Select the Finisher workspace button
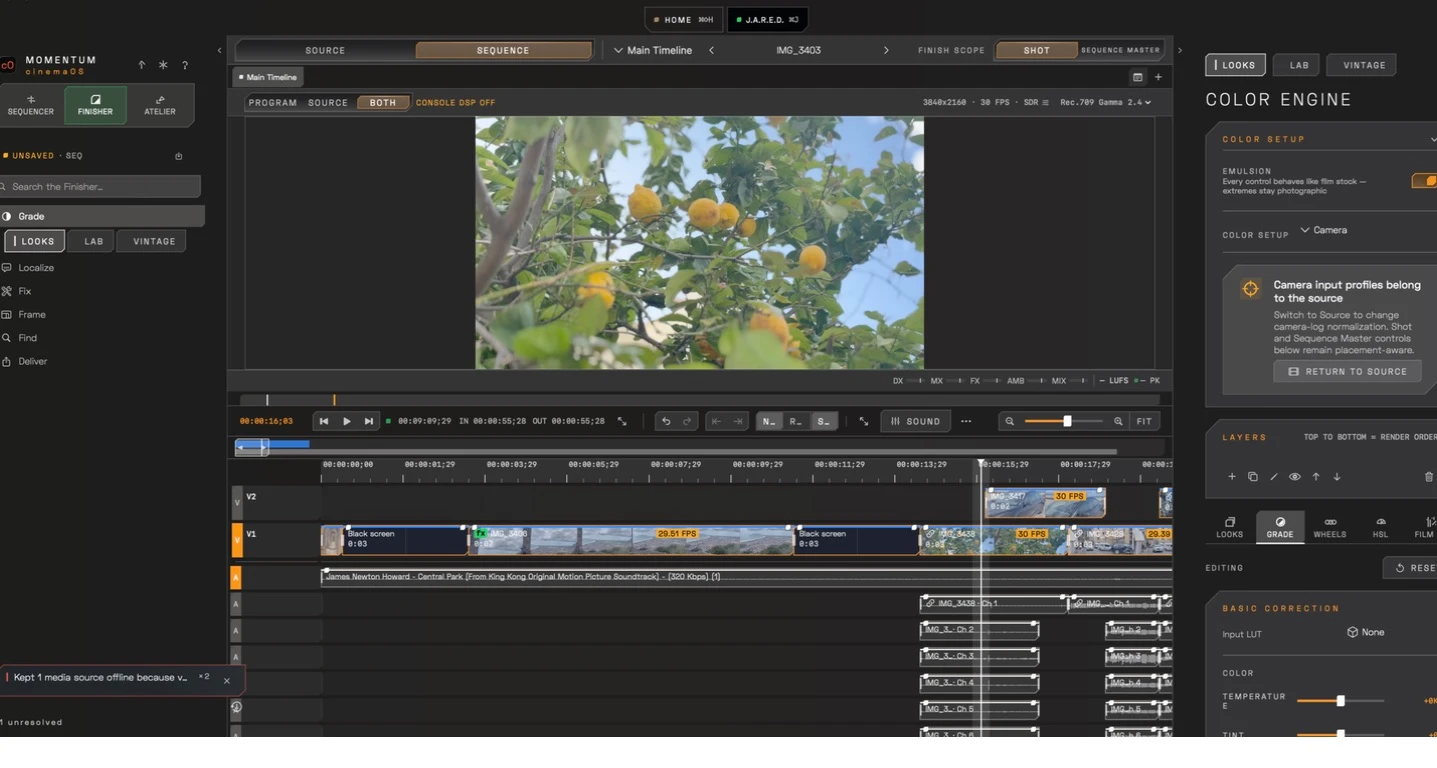The image size is (1437, 768). click(x=96, y=105)
